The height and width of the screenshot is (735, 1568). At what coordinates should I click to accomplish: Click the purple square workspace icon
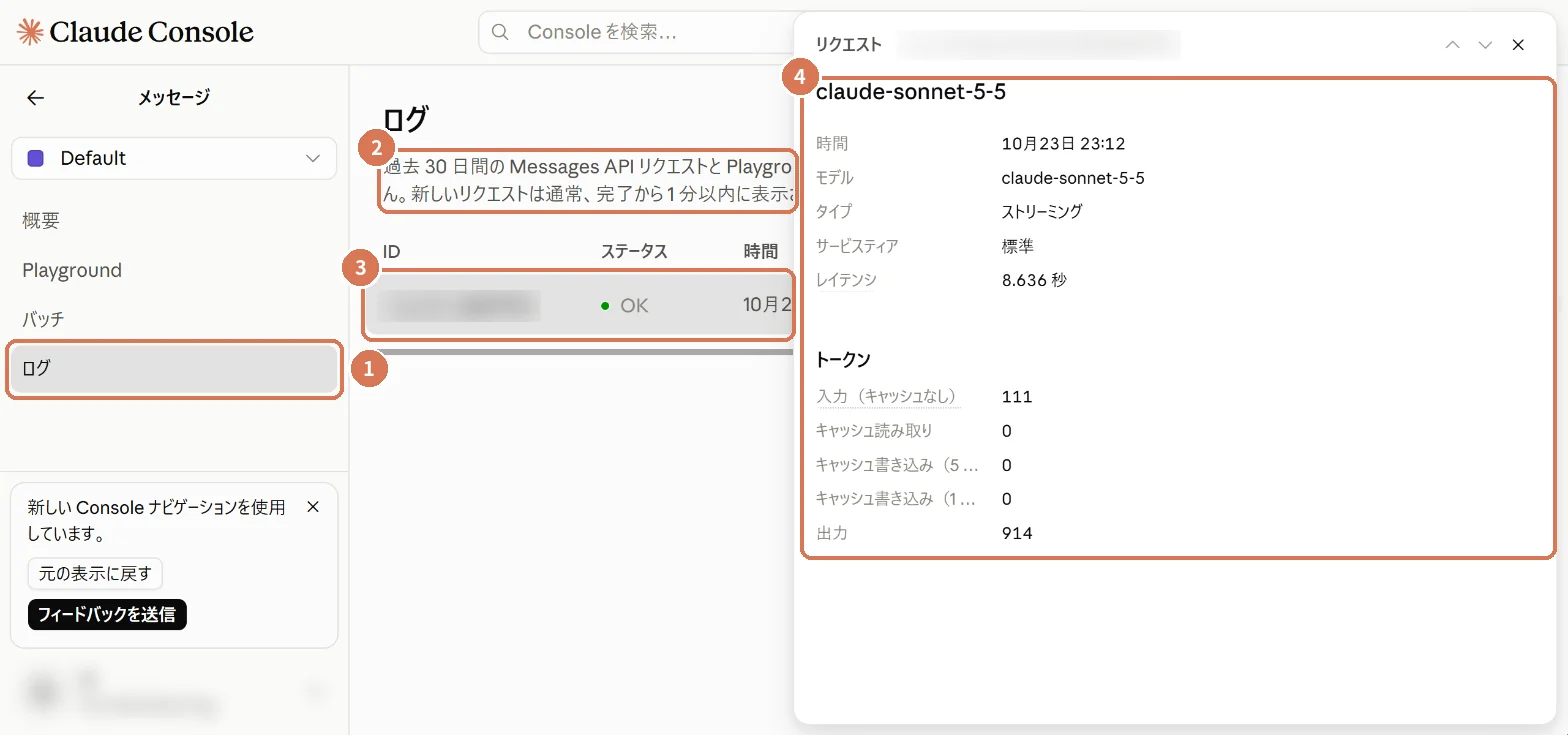click(36, 158)
